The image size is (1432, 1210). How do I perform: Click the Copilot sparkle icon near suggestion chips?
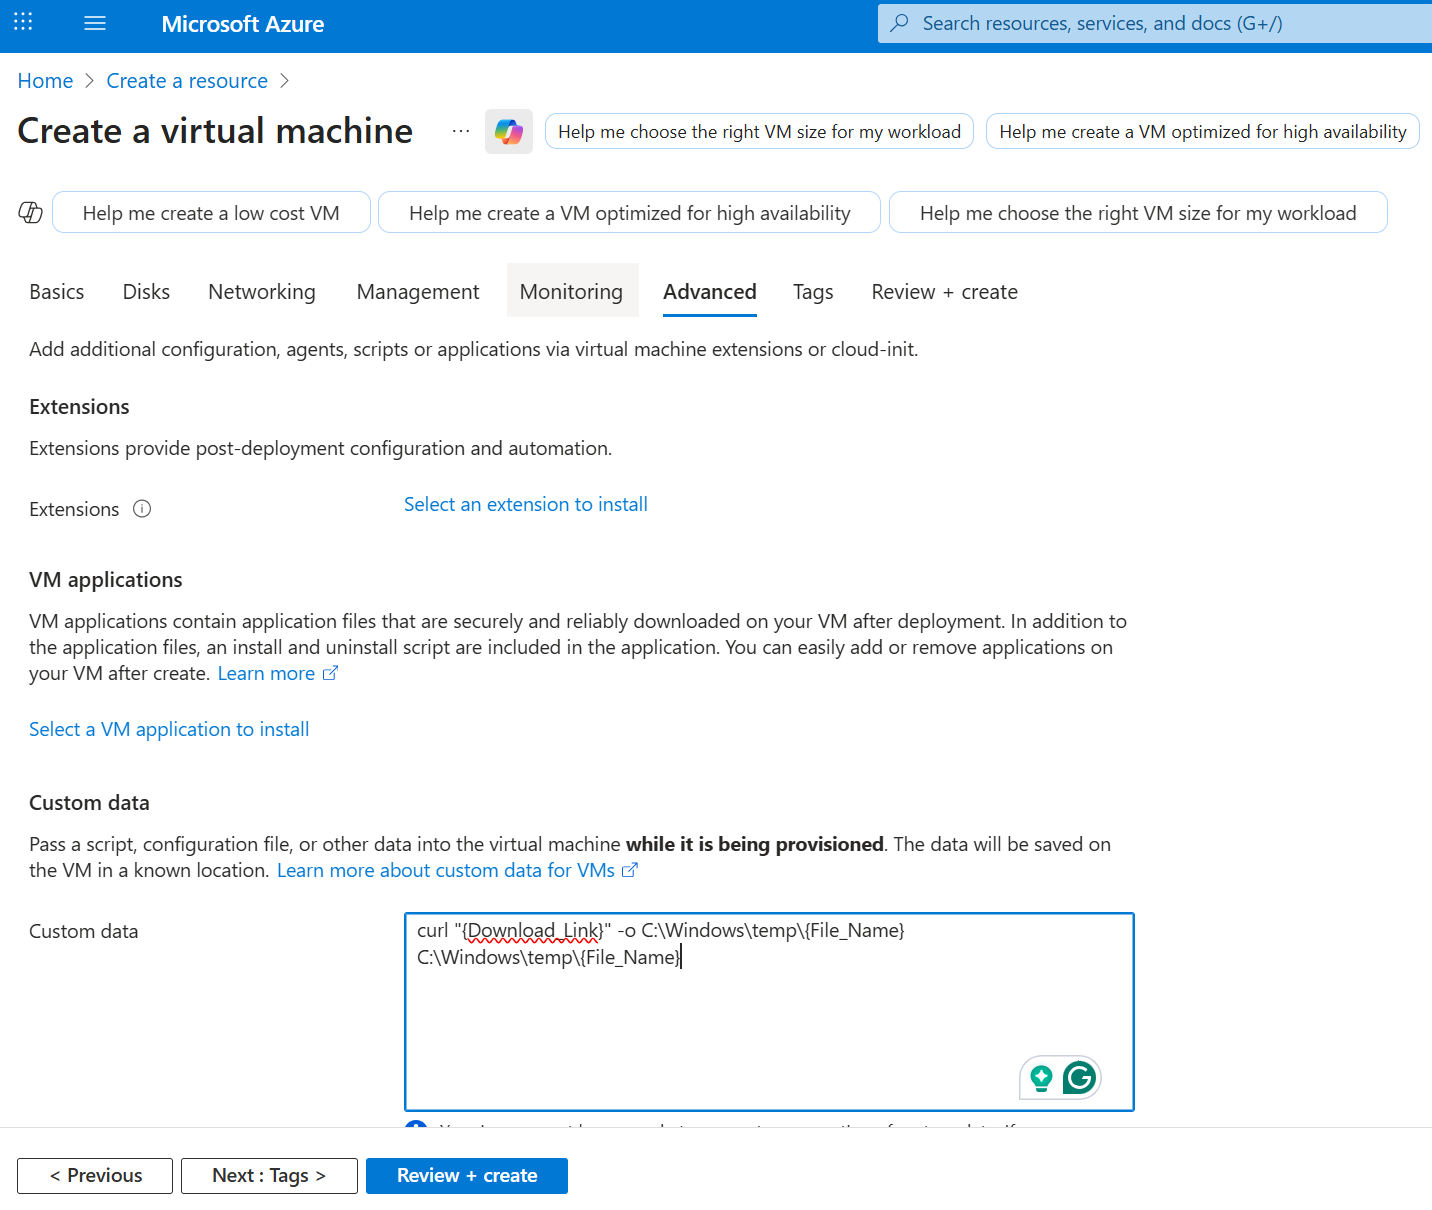(30, 212)
